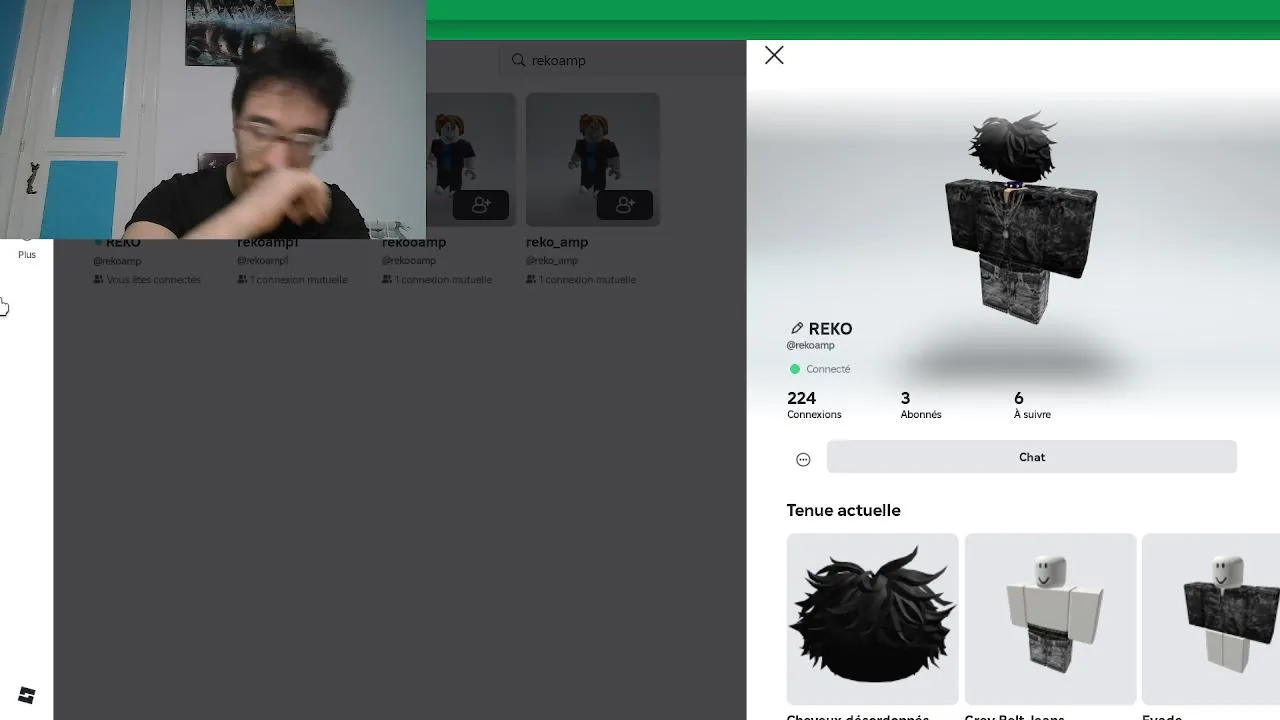Click '1 connexion mutuelle' under reko_amp
Screen dimensions: 1280x720
(x=581, y=280)
